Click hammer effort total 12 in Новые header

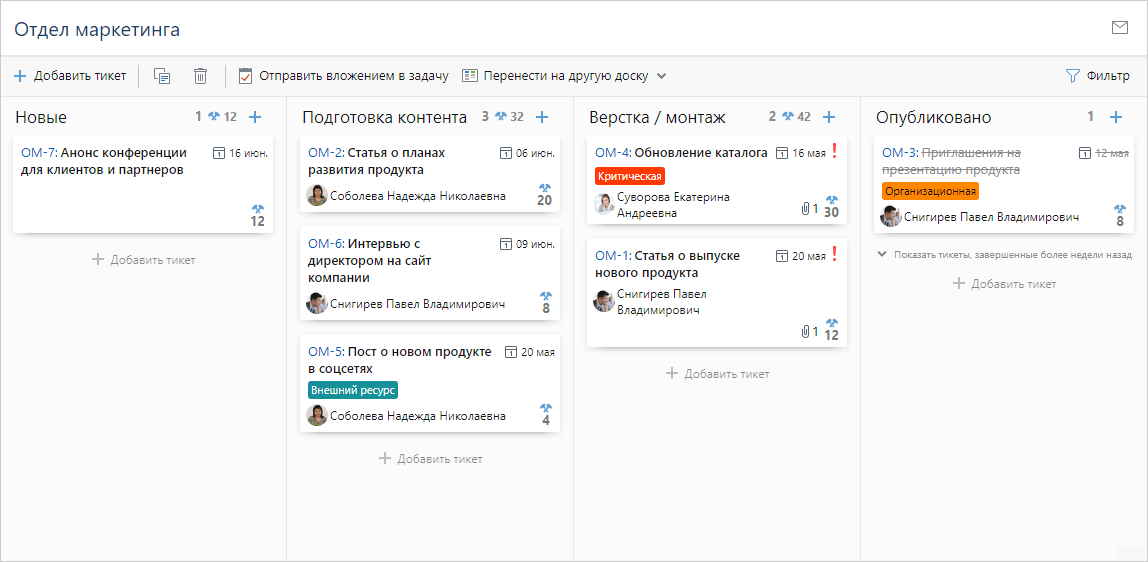click(223, 116)
